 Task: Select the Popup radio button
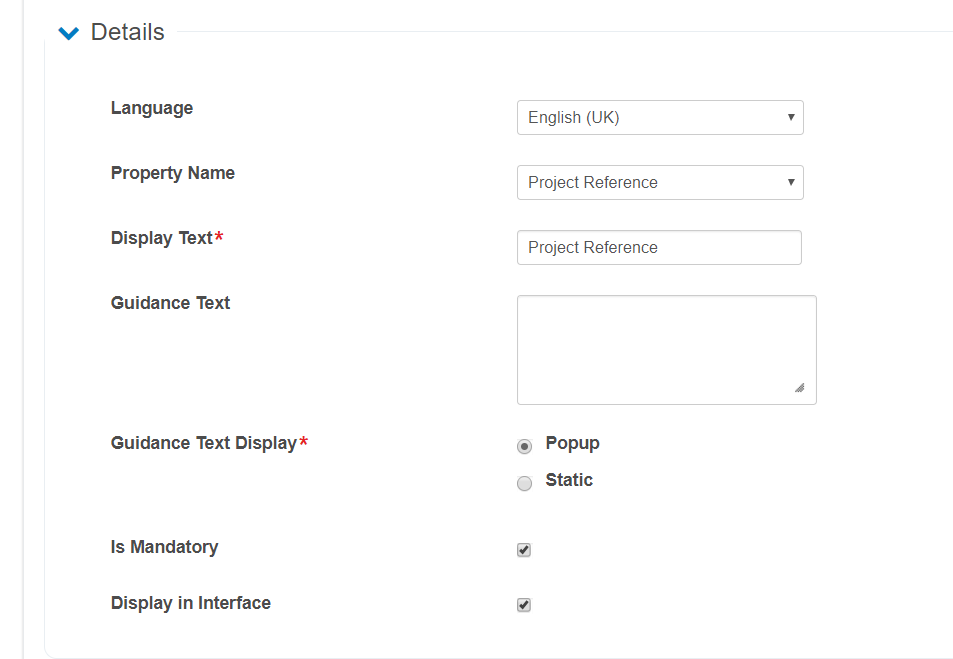[x=524, y=446]
